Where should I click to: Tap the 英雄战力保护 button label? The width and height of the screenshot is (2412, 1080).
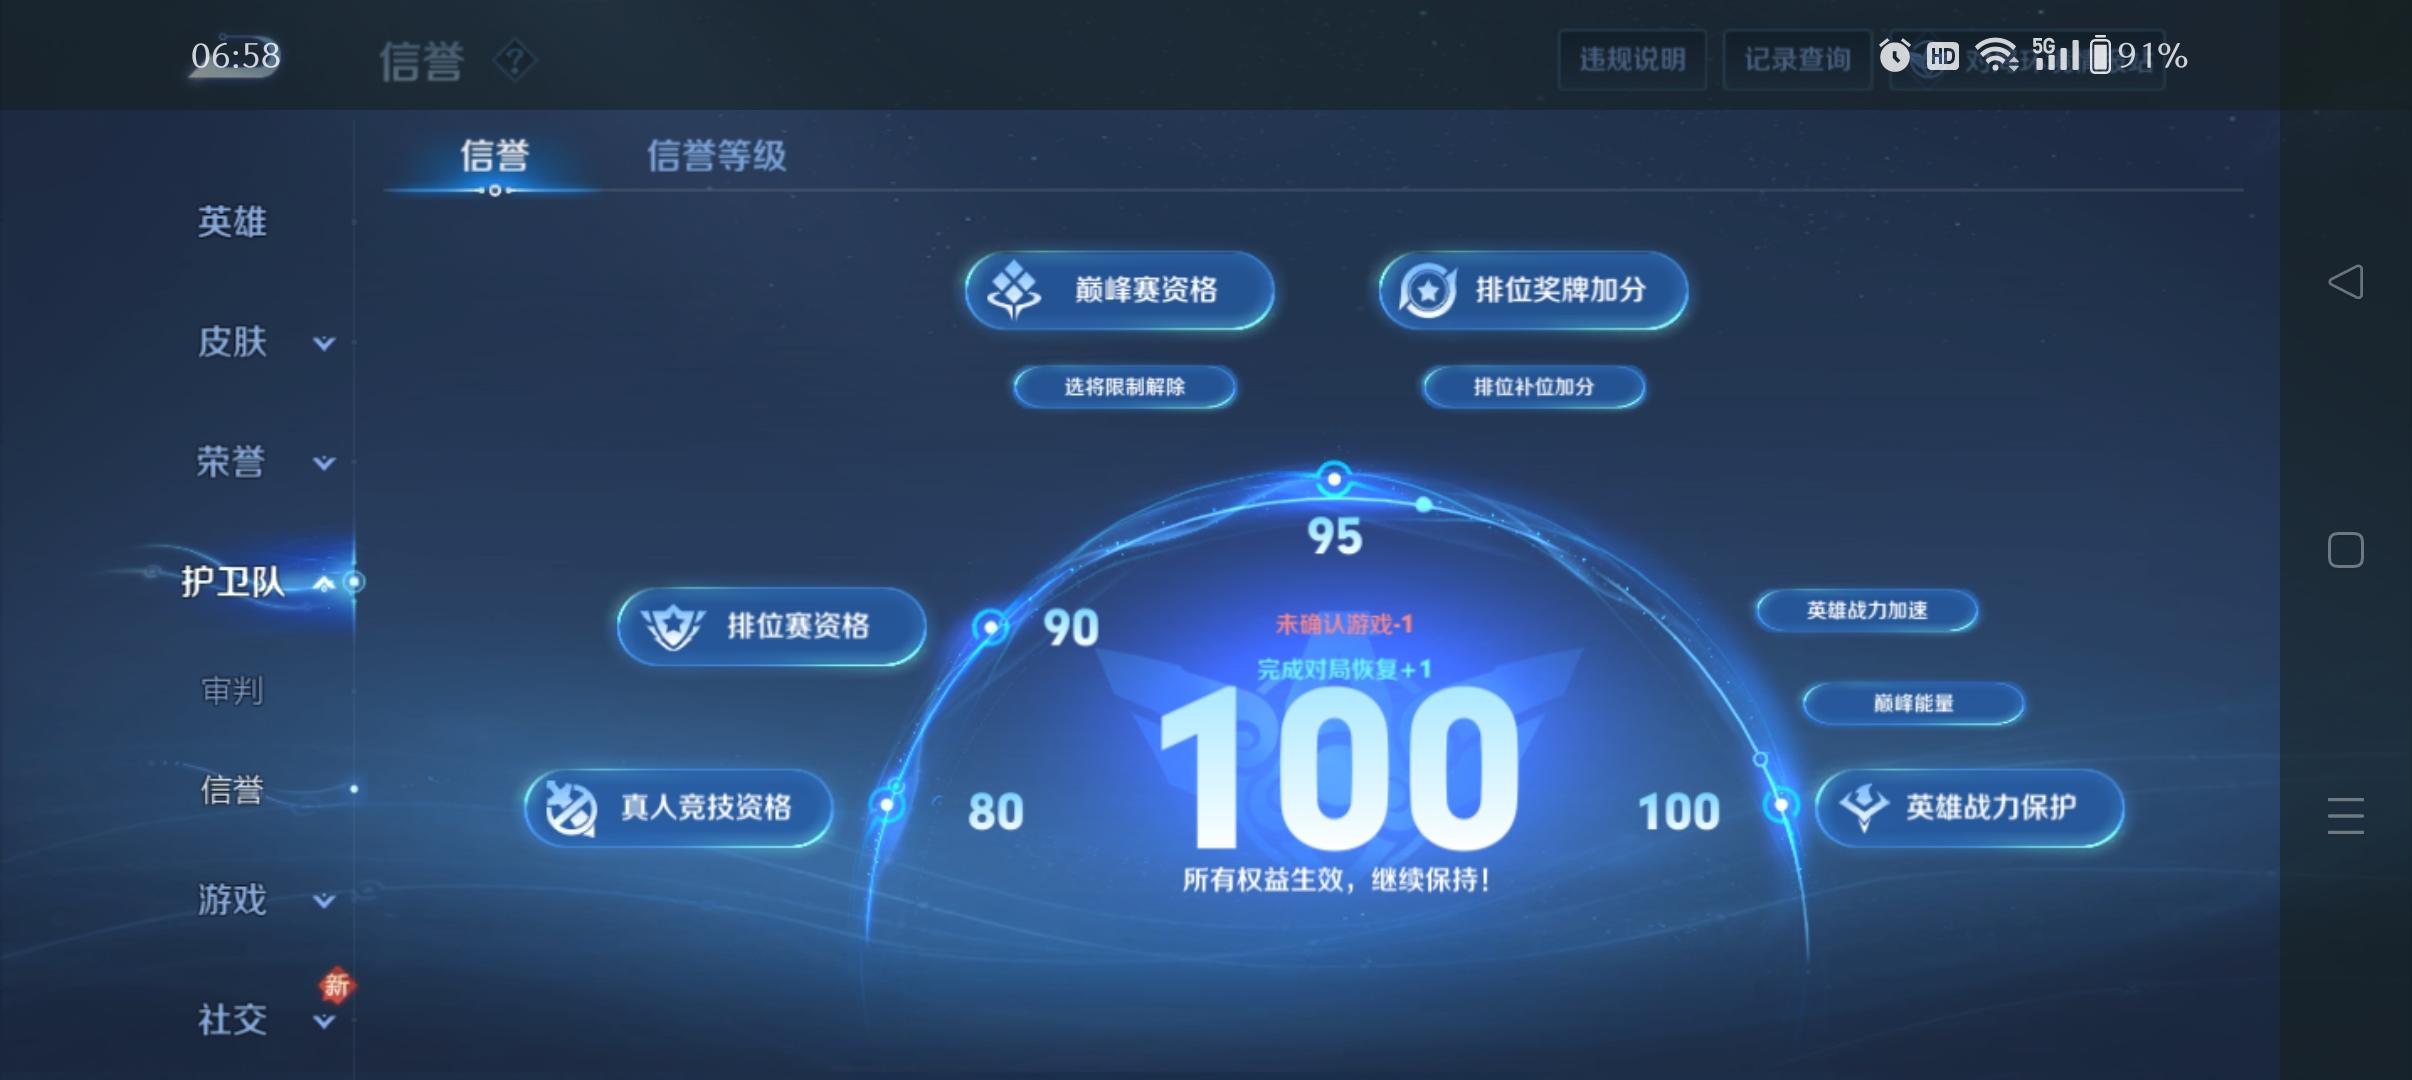(x=1991, y=808)
